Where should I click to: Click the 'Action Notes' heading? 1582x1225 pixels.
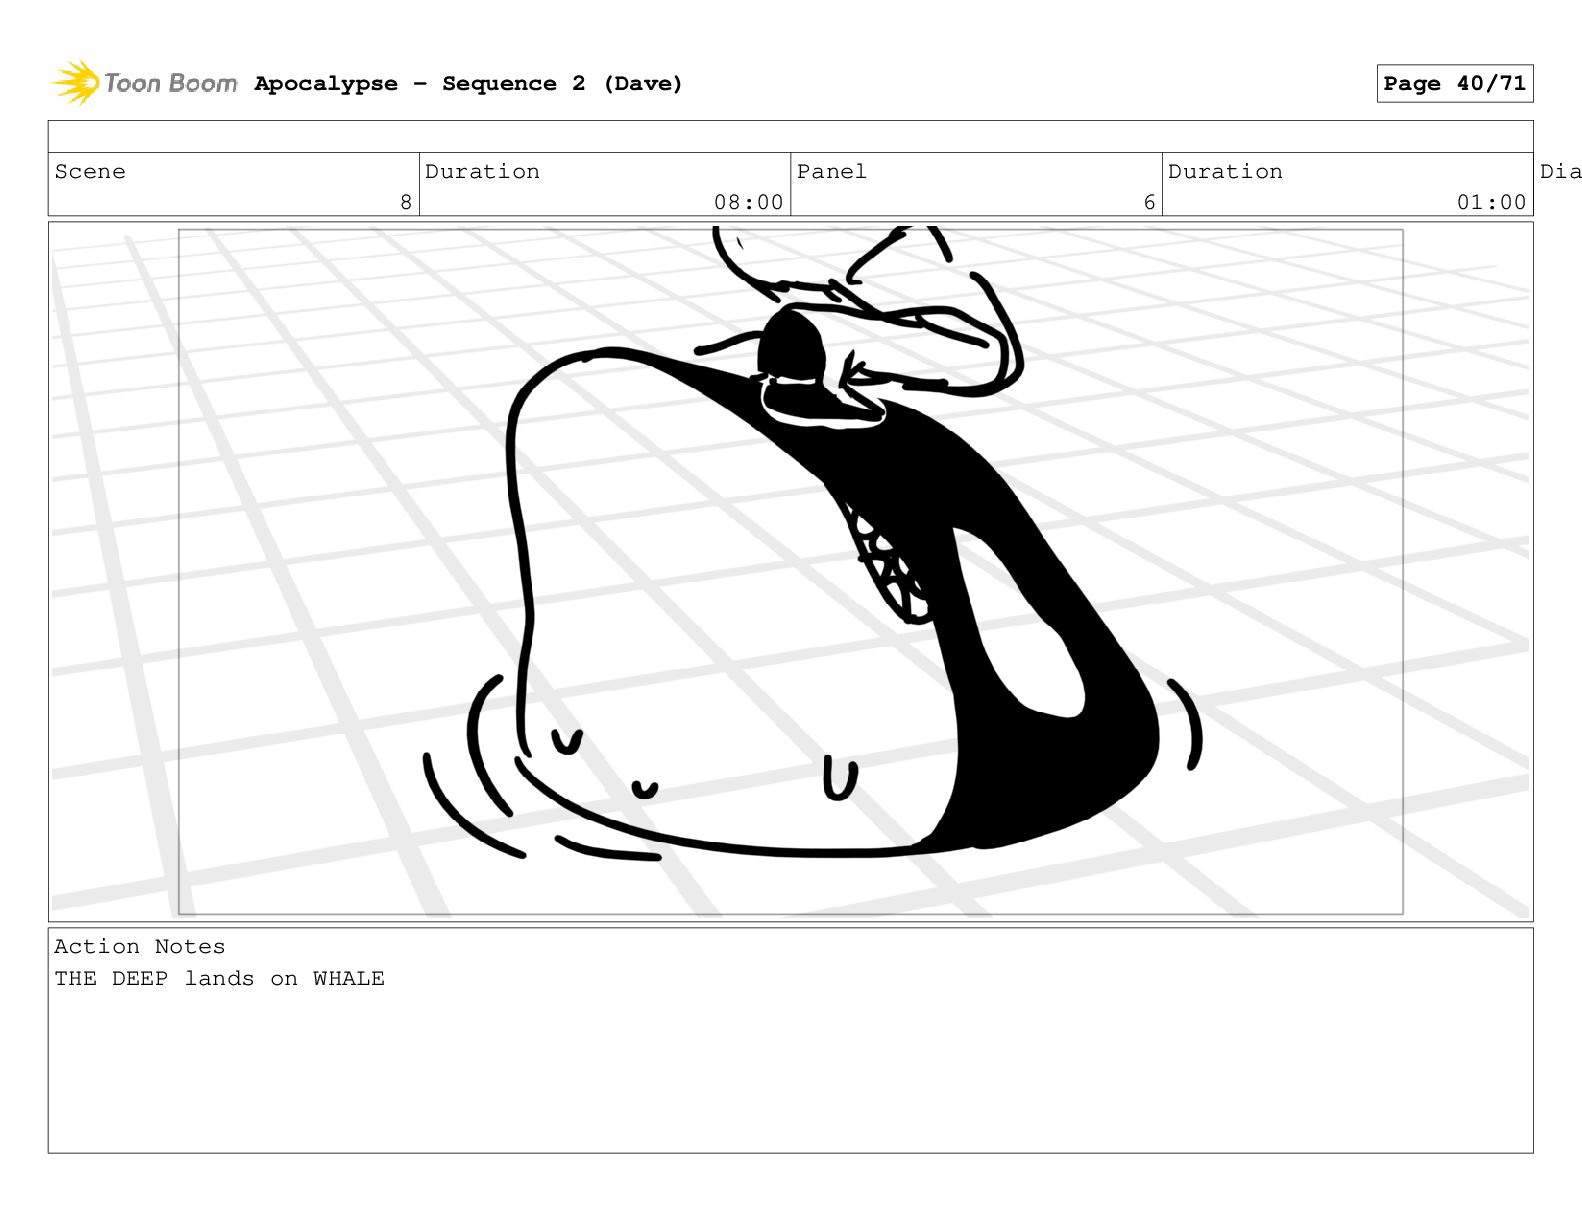(x=140, y=947)
